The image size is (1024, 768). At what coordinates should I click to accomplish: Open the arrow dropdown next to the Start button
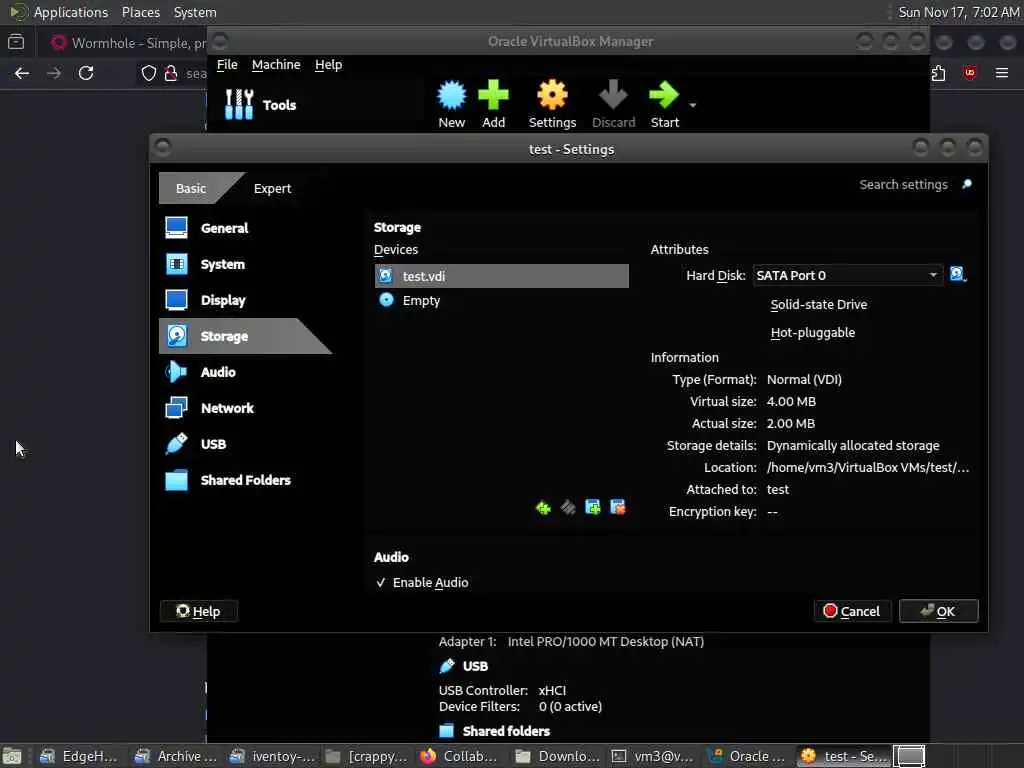click(692, 105)
